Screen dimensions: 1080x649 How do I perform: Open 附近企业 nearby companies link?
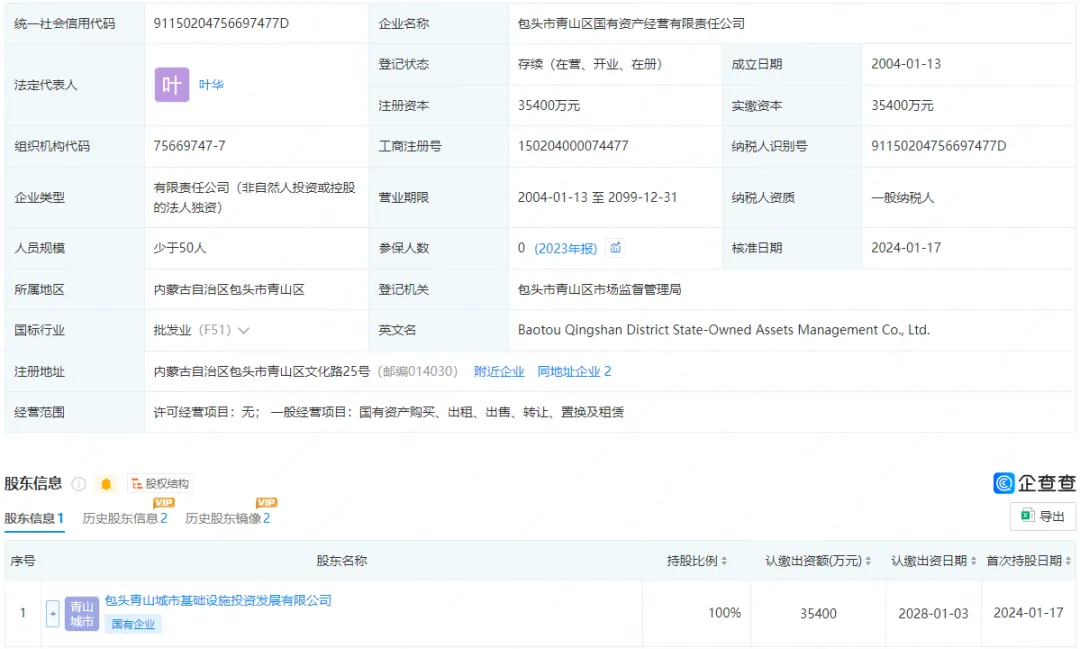point(499,371)
